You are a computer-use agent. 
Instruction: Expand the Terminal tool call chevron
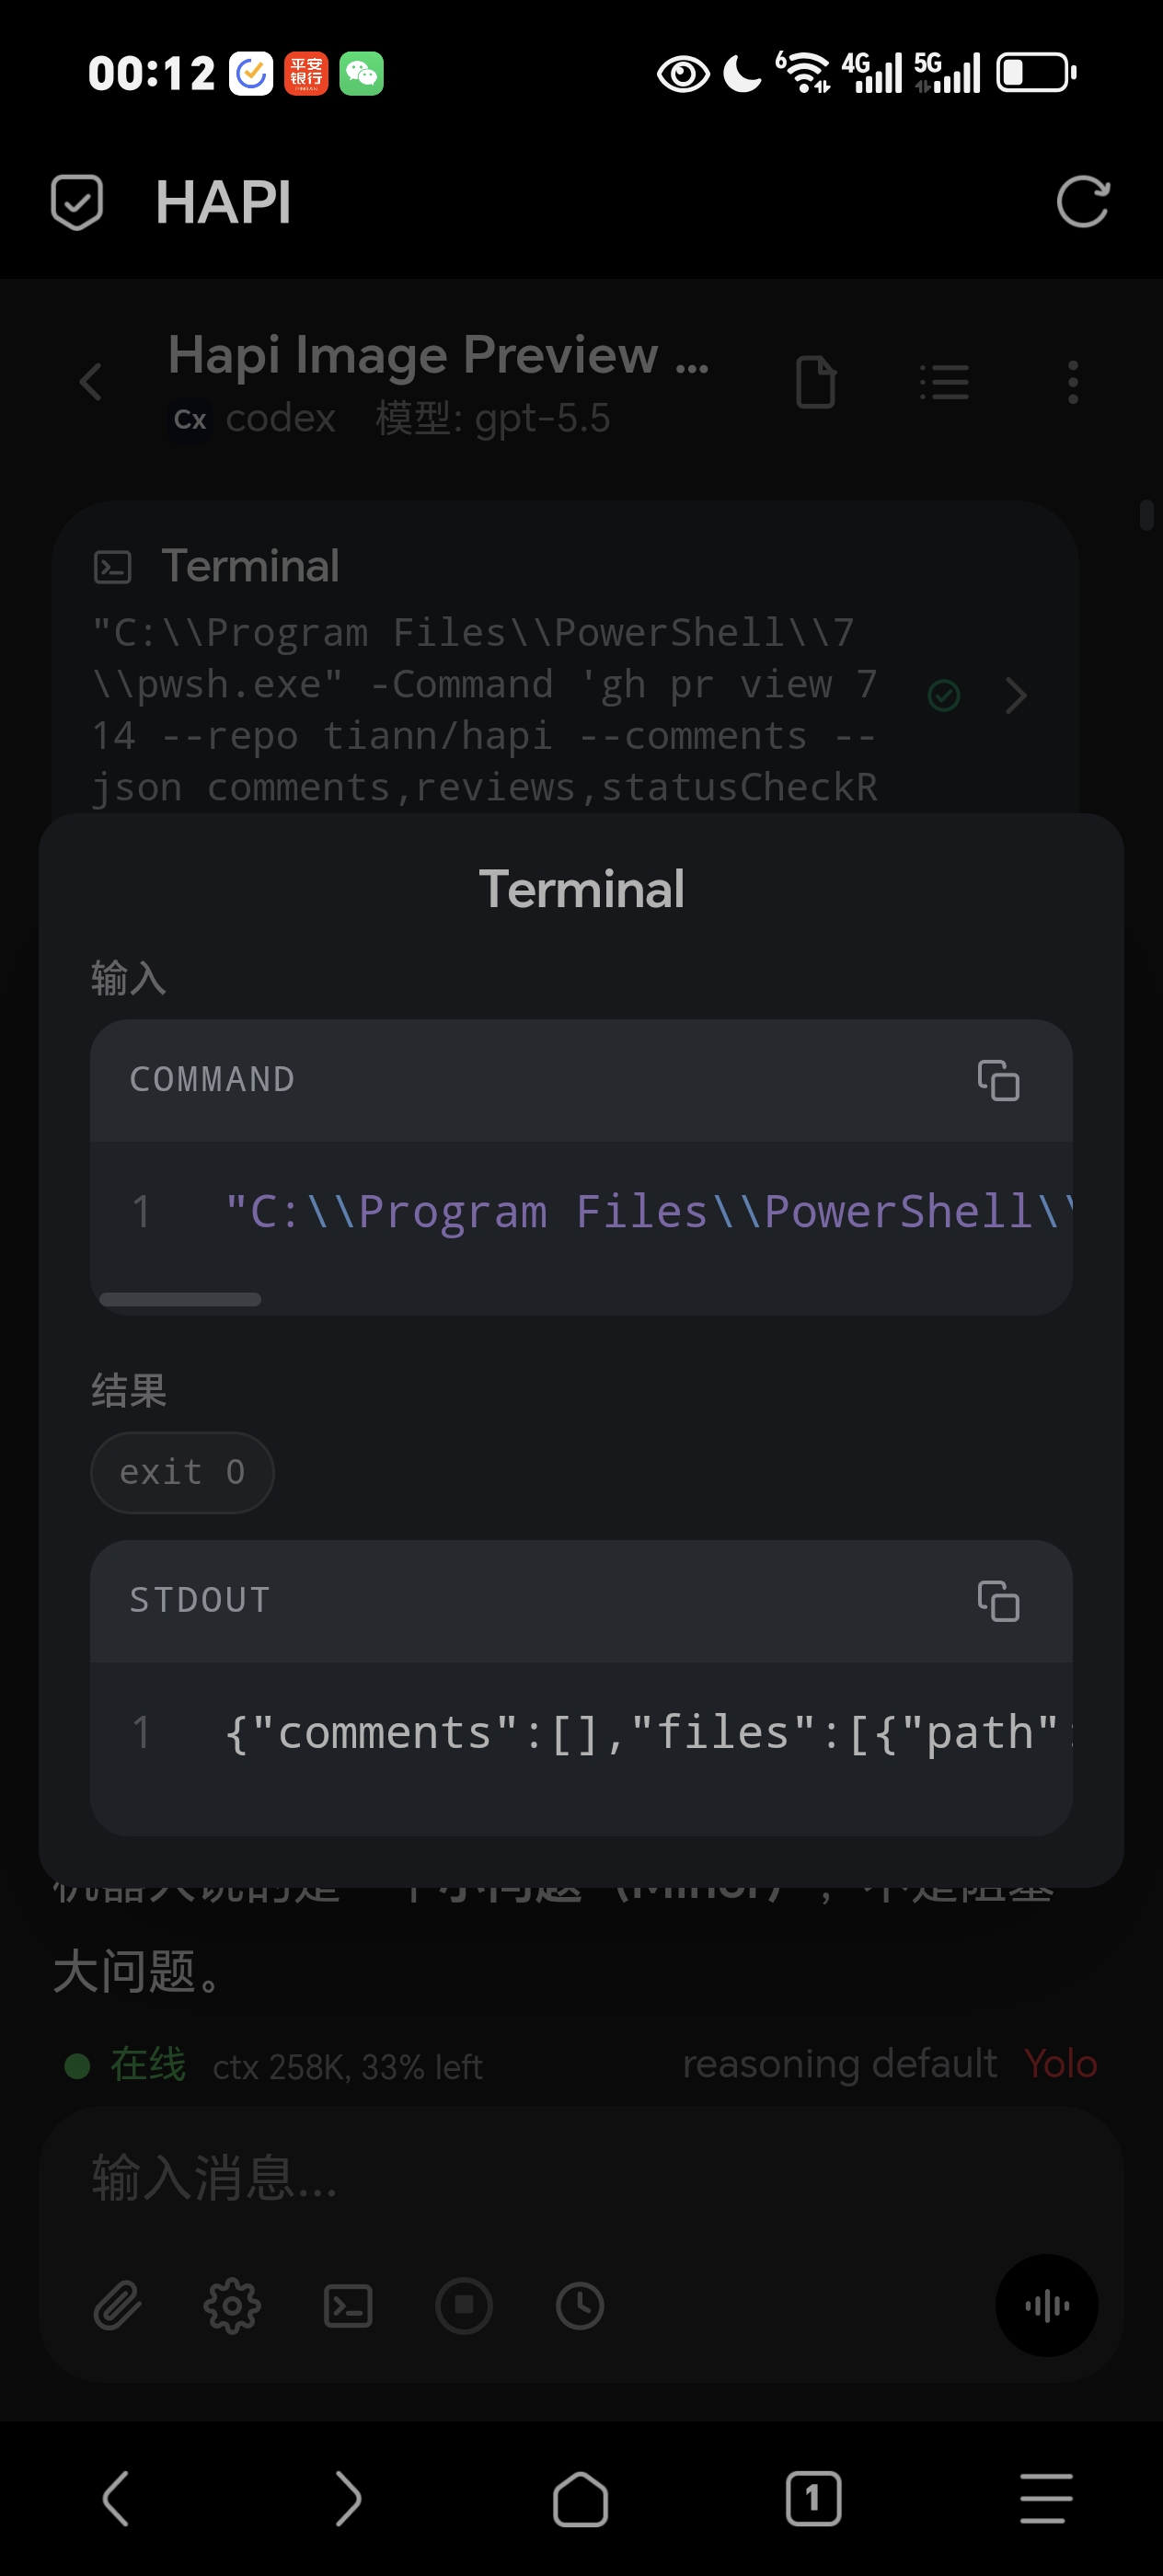click(1016, 695)
